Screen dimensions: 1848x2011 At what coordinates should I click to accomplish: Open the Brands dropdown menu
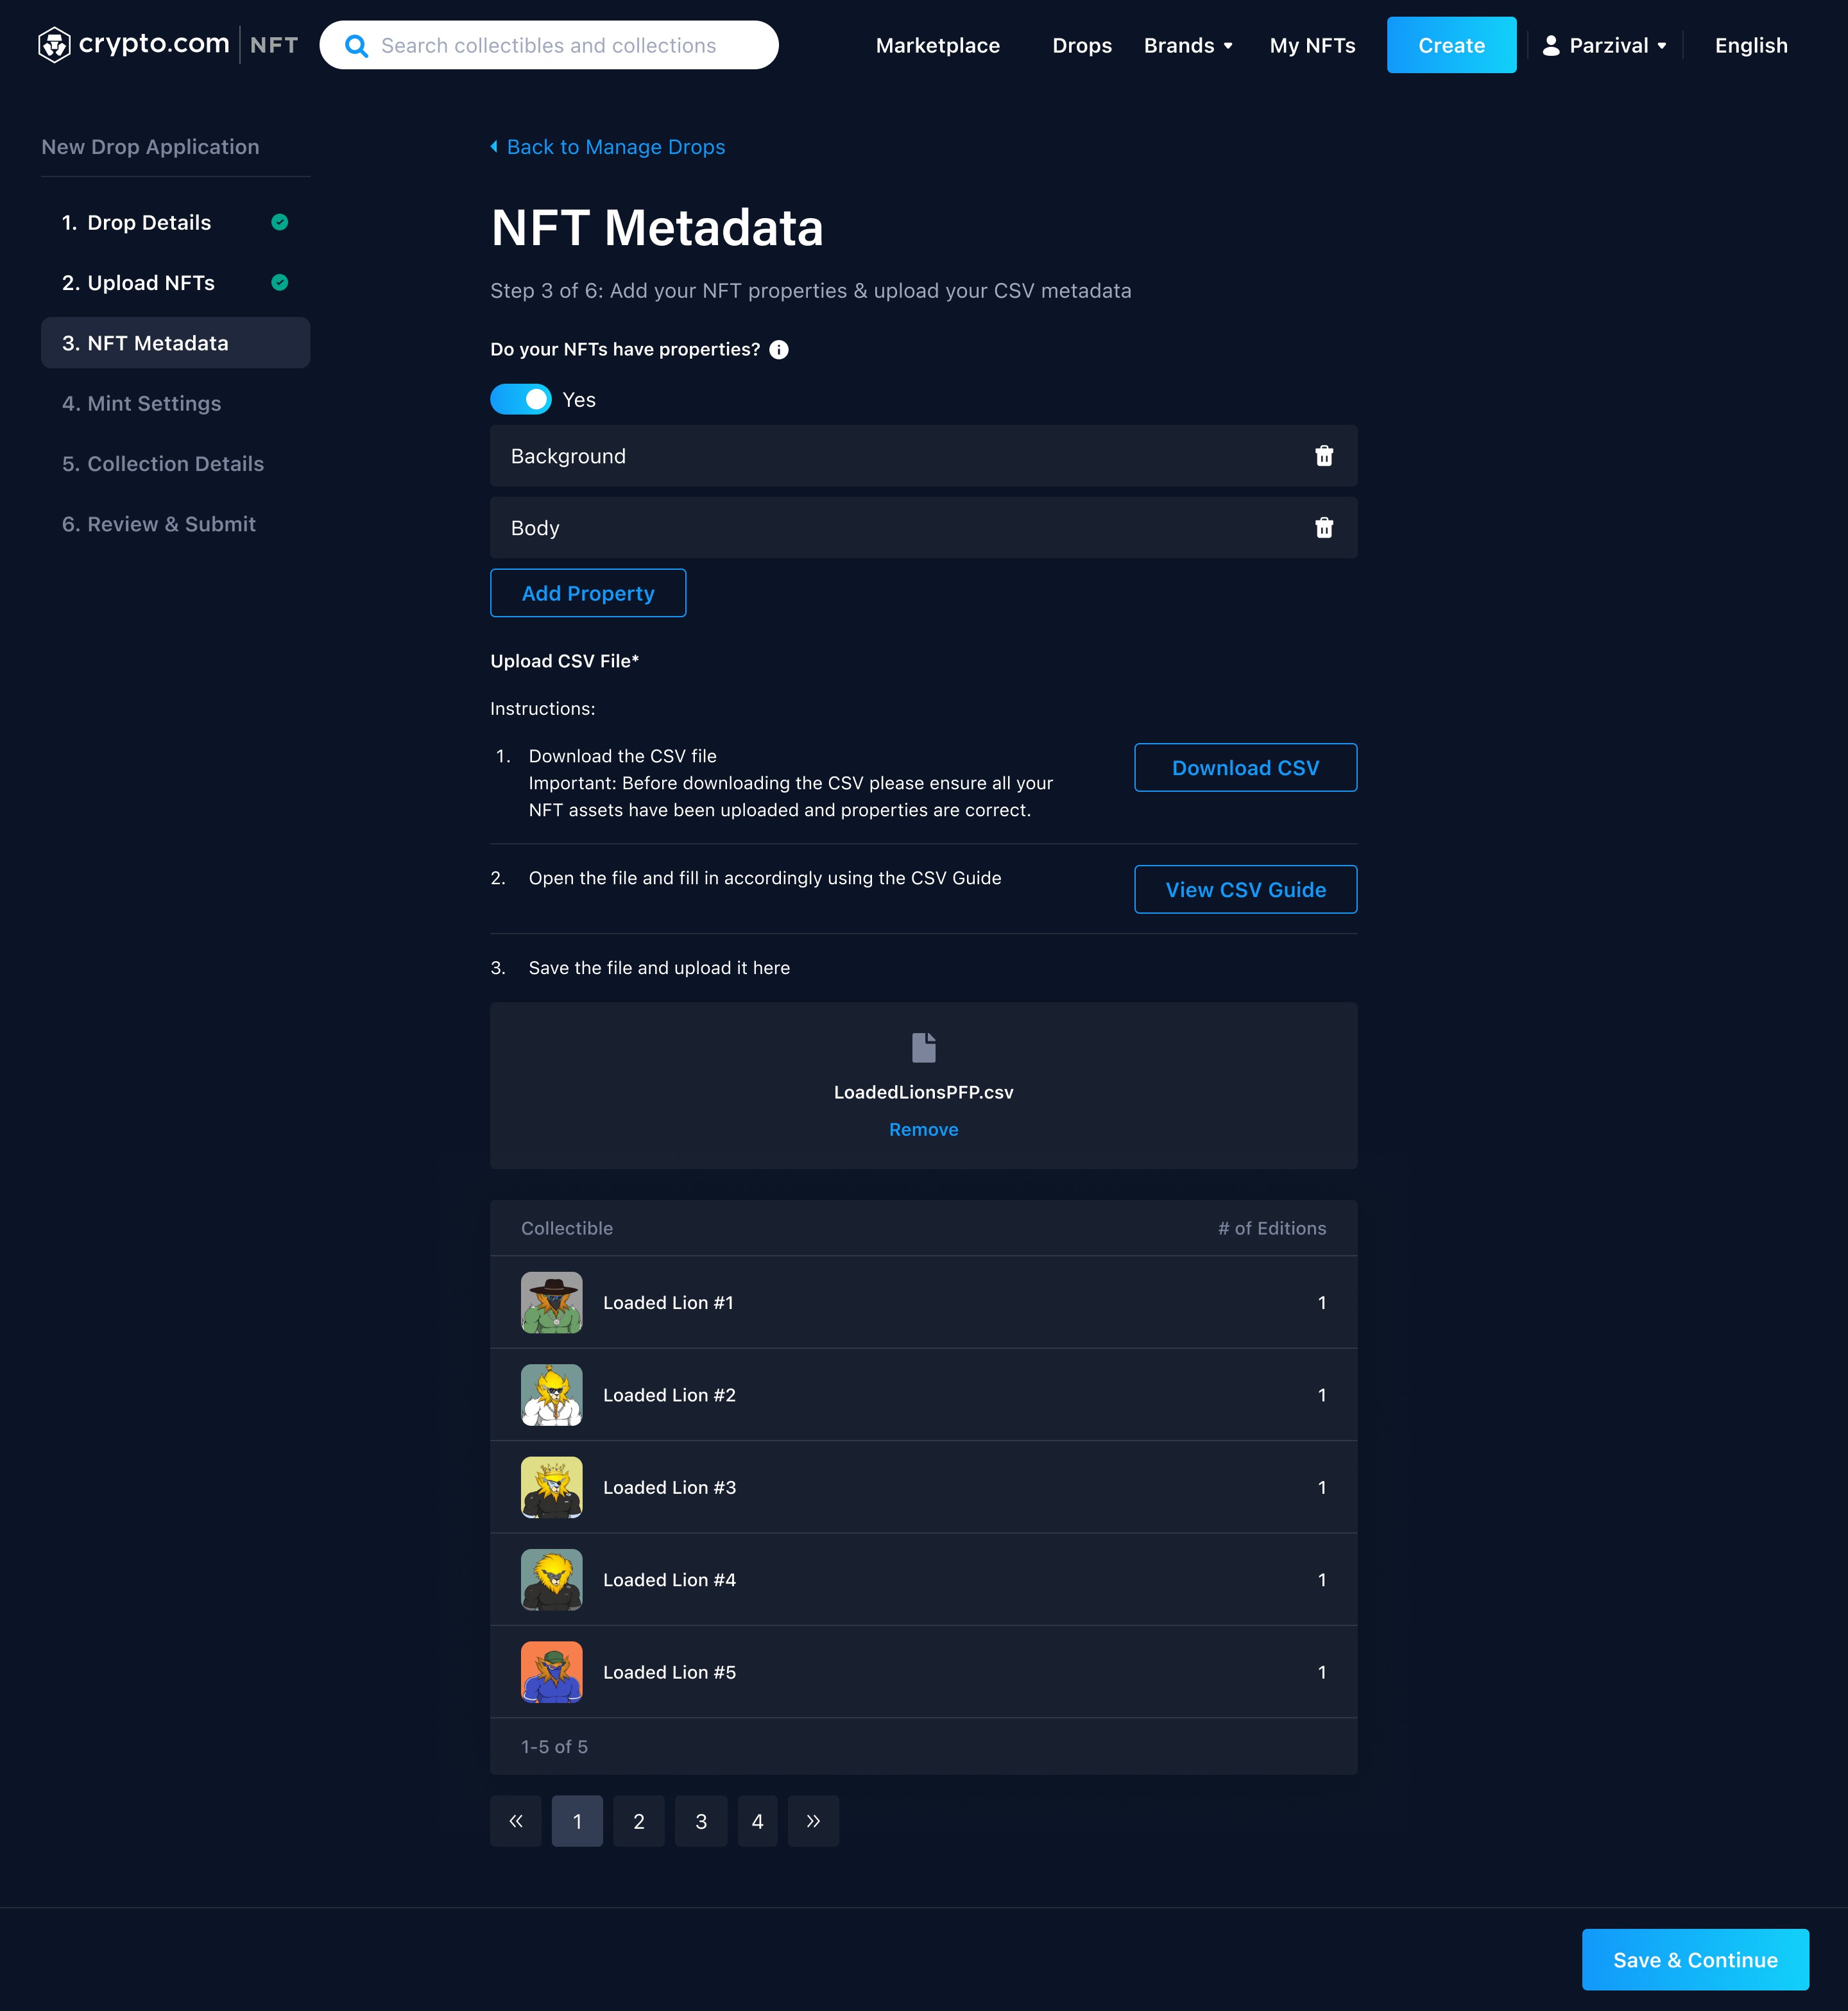1187,46
